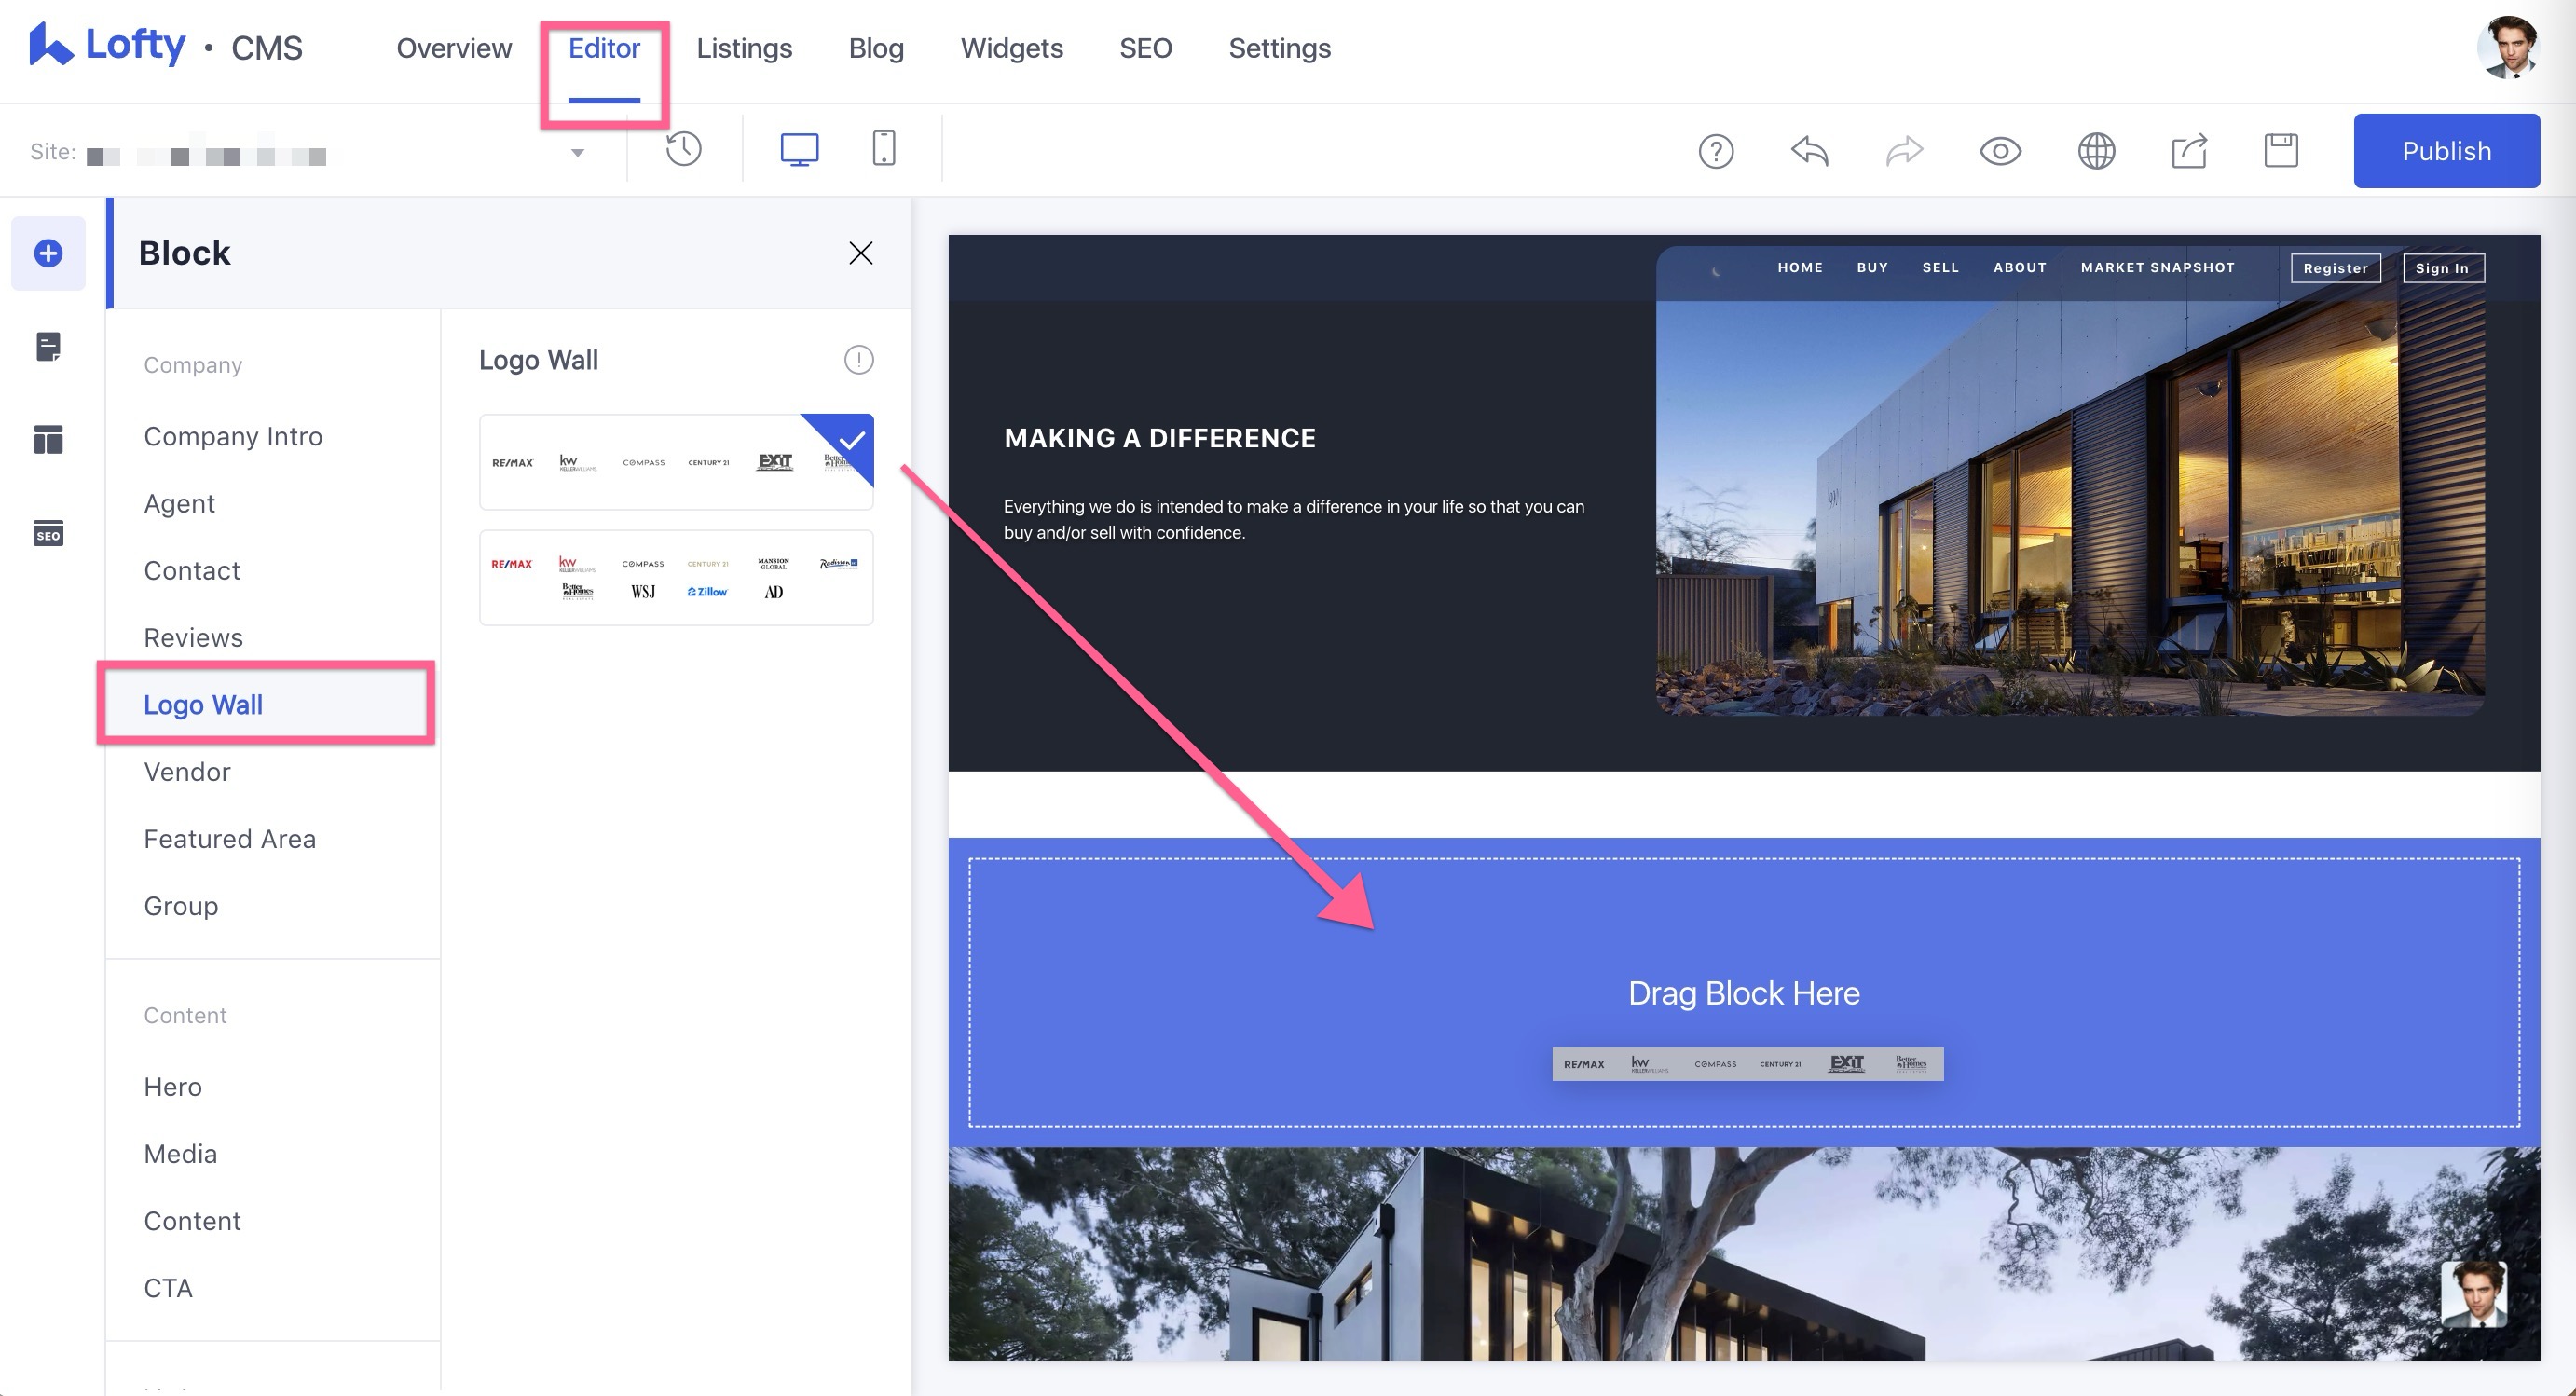Click the redo arrow icon

[x=1904, y=151]
